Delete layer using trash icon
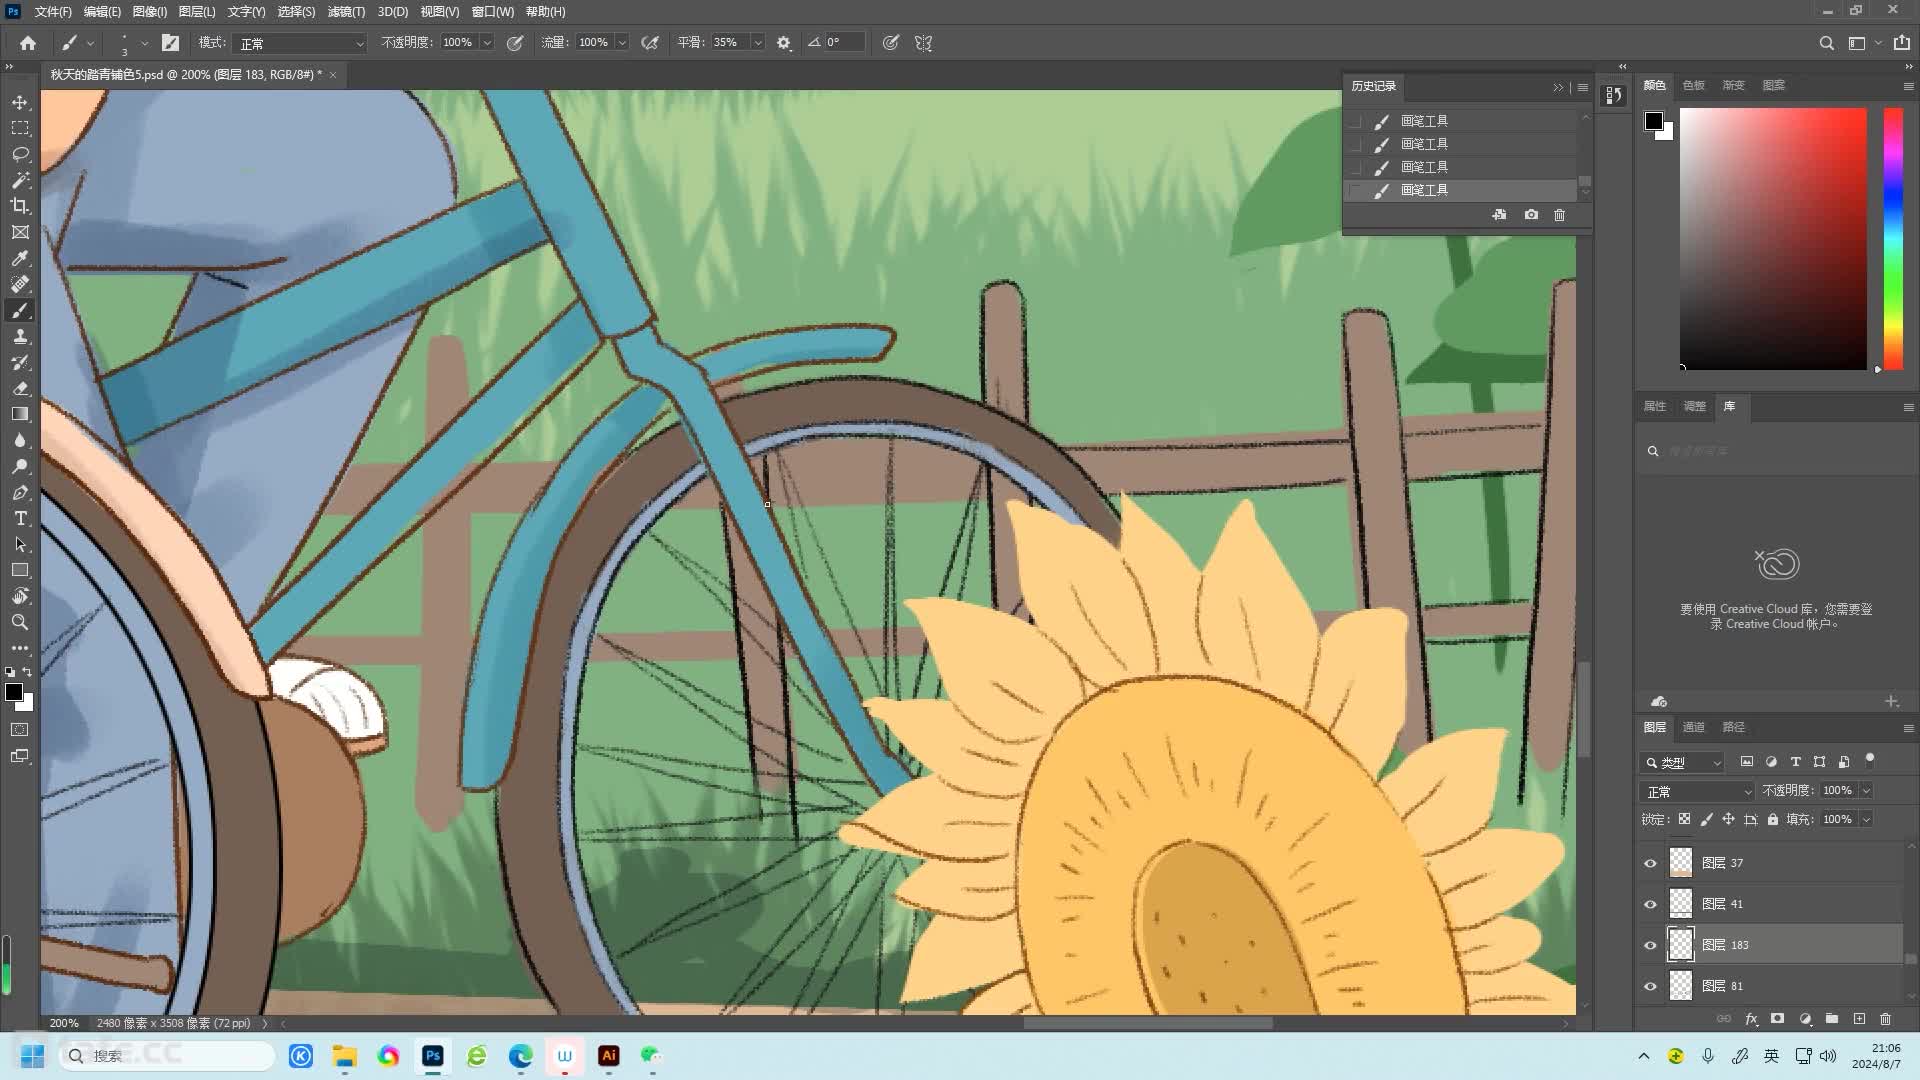The image size is (1920, 1080). 1886,1019
